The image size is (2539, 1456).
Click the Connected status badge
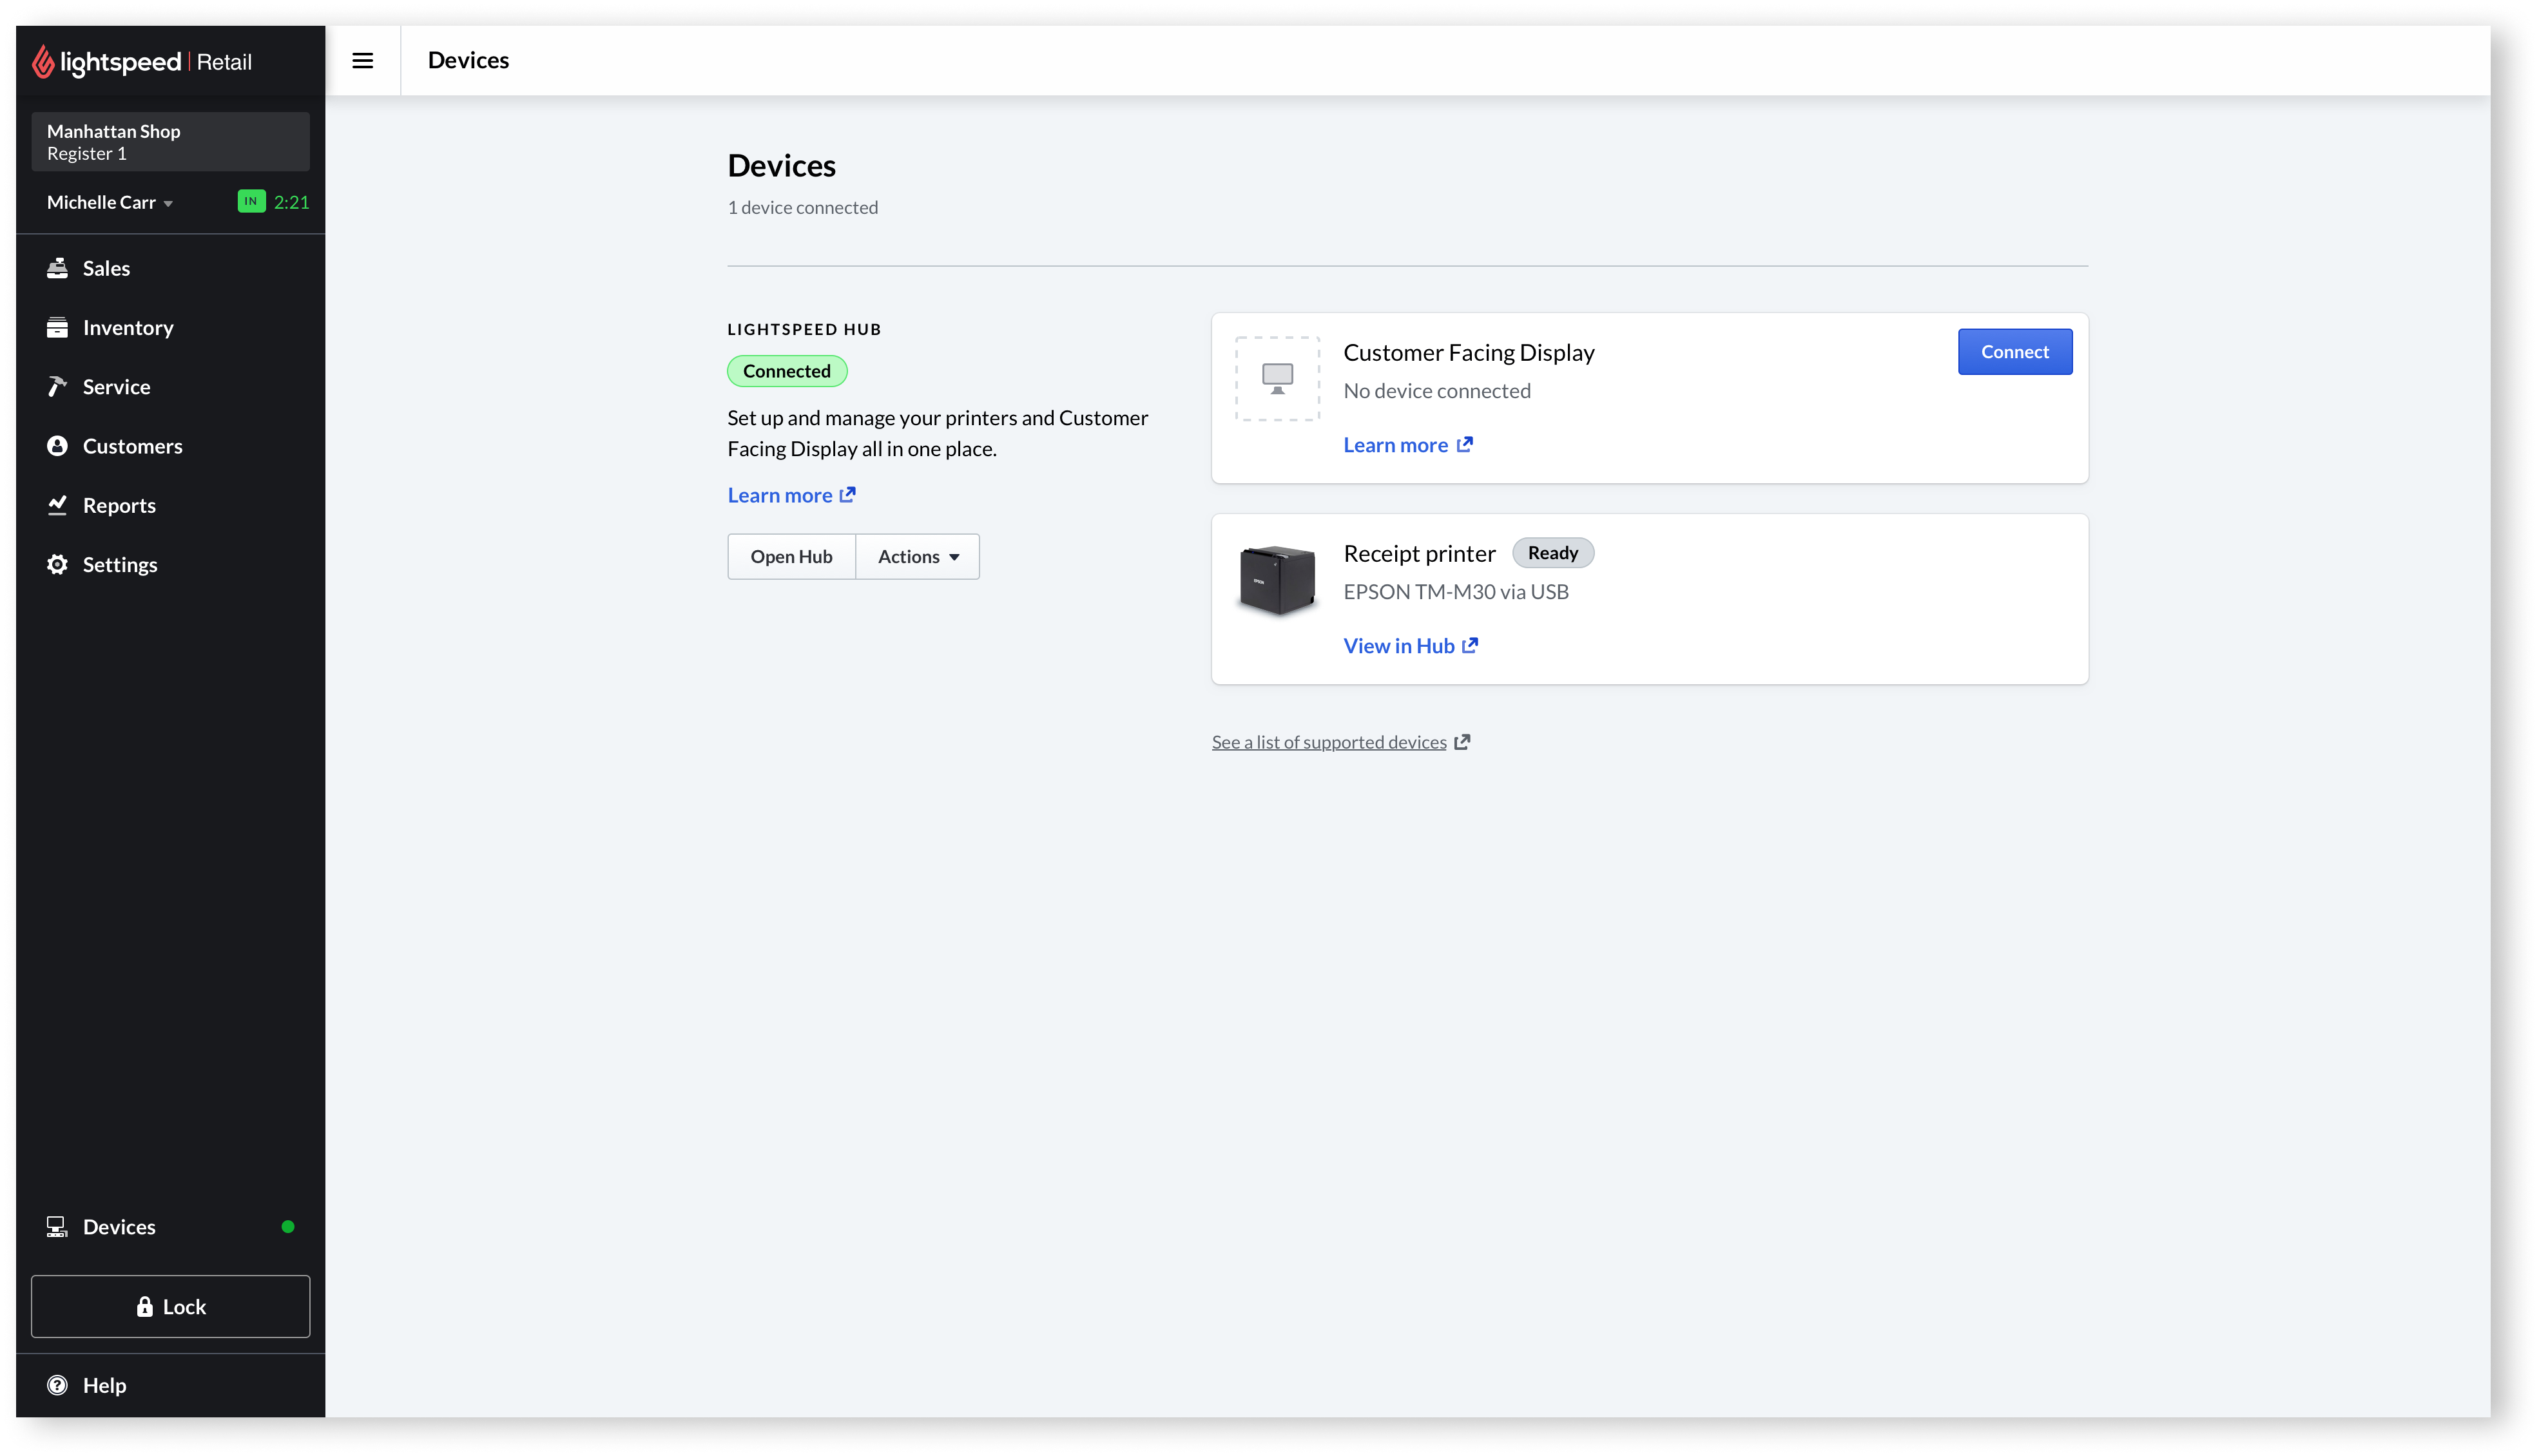click(x=787, y=371)
